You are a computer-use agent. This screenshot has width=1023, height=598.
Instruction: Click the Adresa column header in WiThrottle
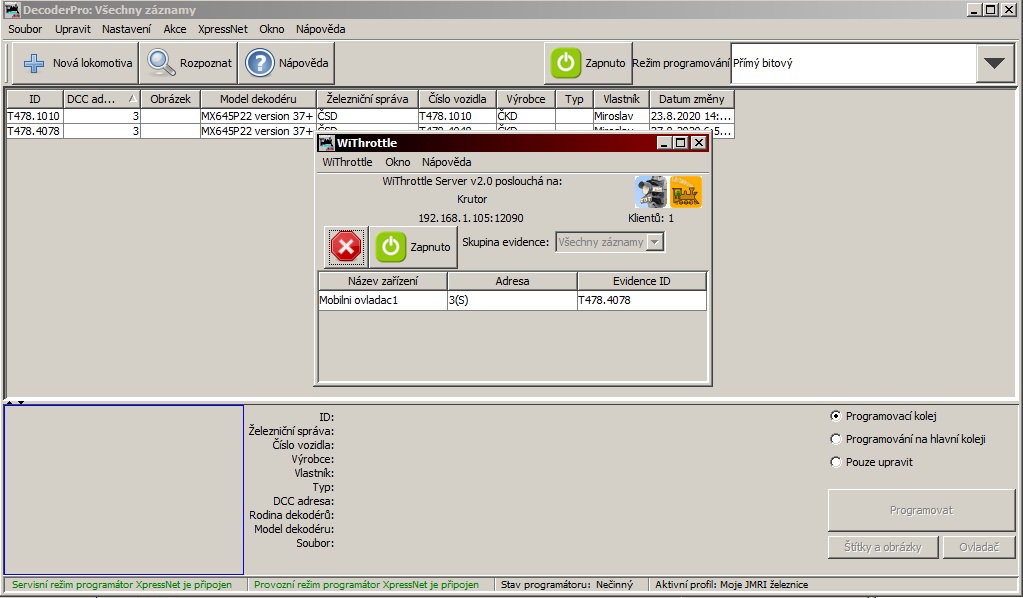click(512, 281)
